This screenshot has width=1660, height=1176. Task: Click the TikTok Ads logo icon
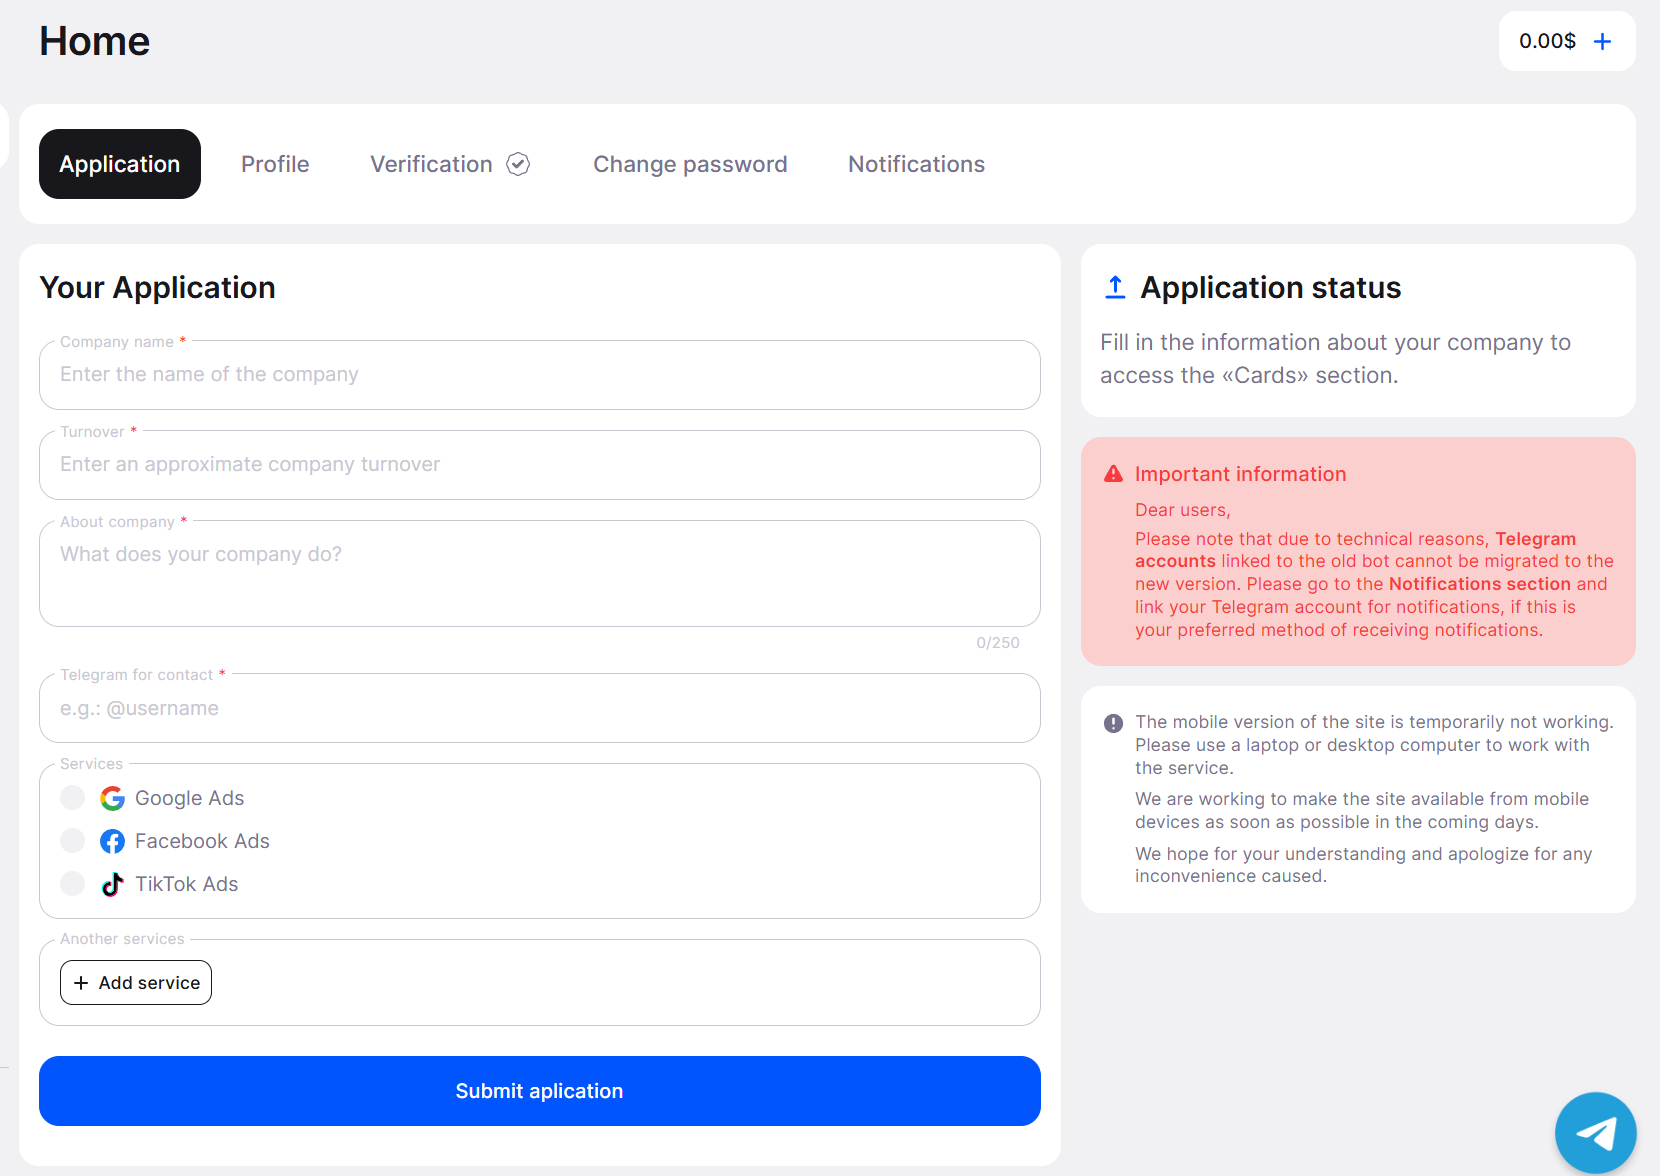click(x=112, y=884)
